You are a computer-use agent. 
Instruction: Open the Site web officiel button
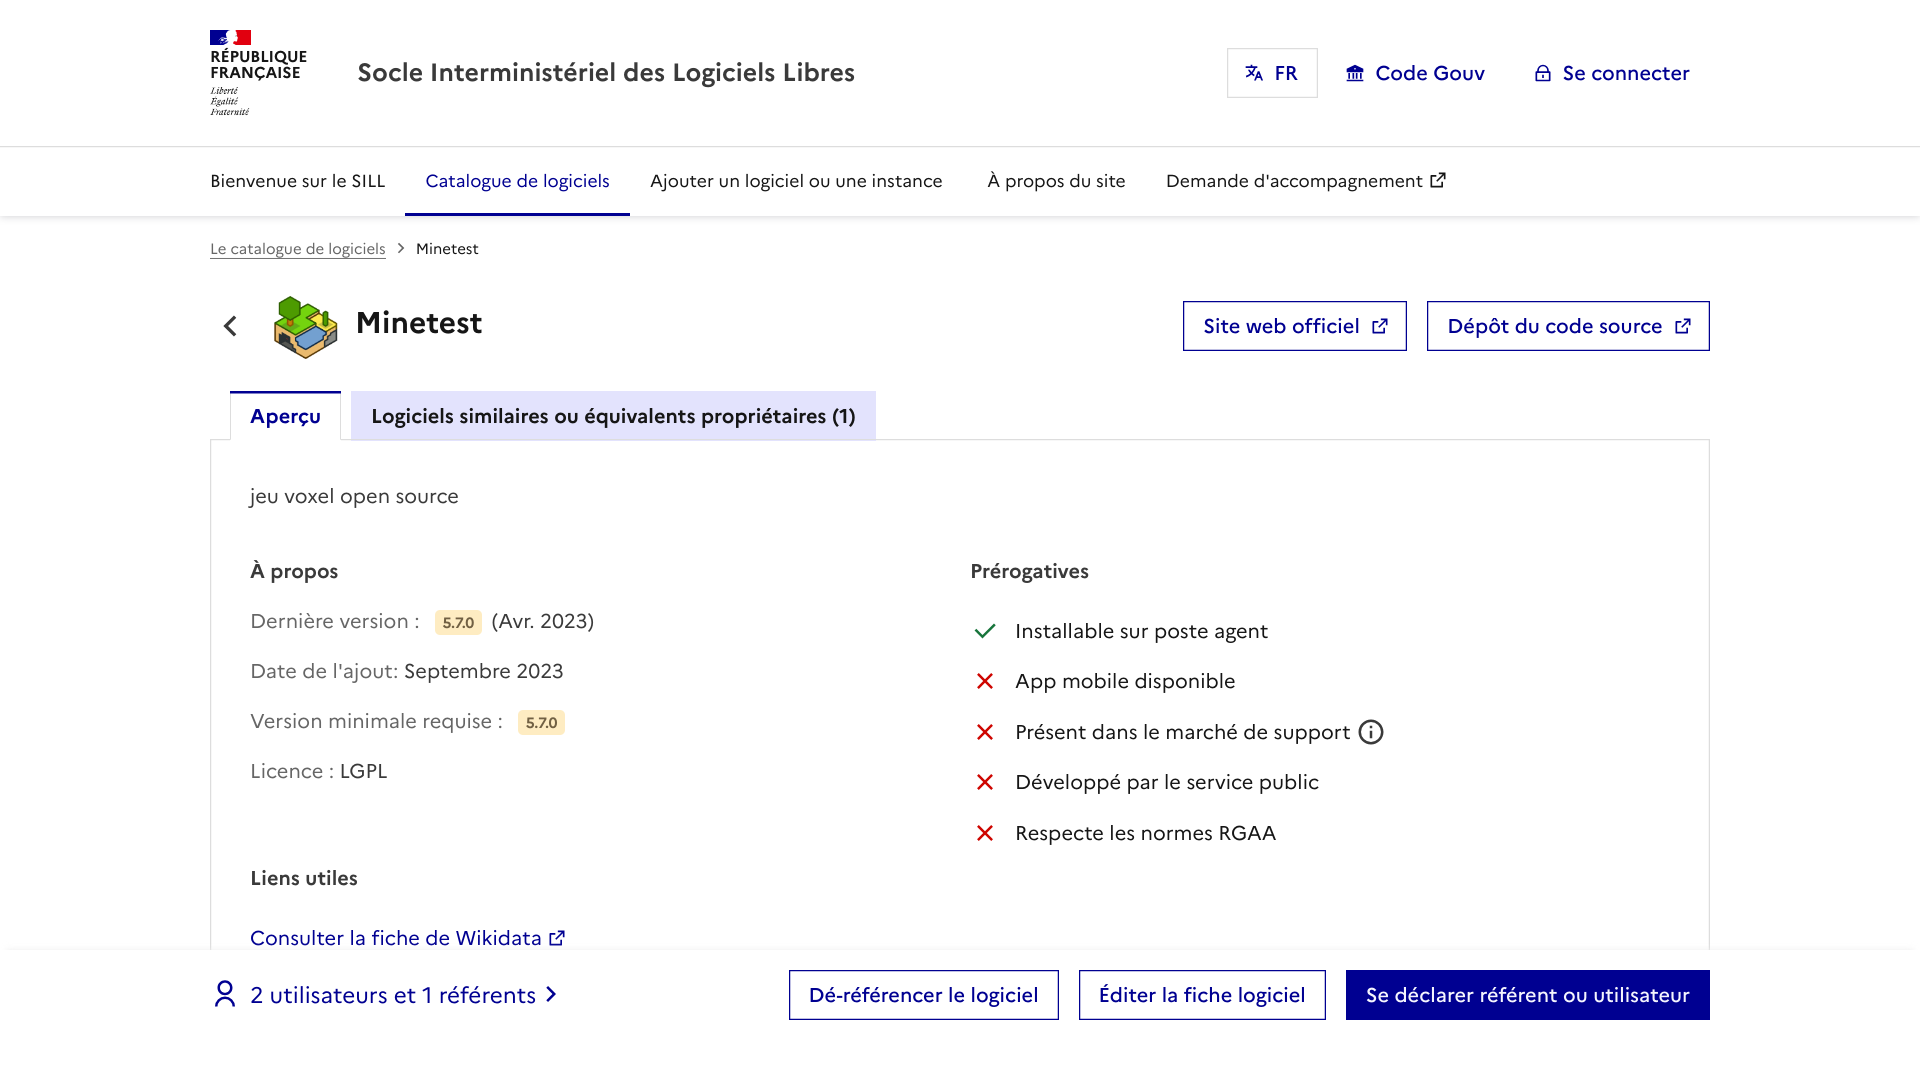[1294, 326]
